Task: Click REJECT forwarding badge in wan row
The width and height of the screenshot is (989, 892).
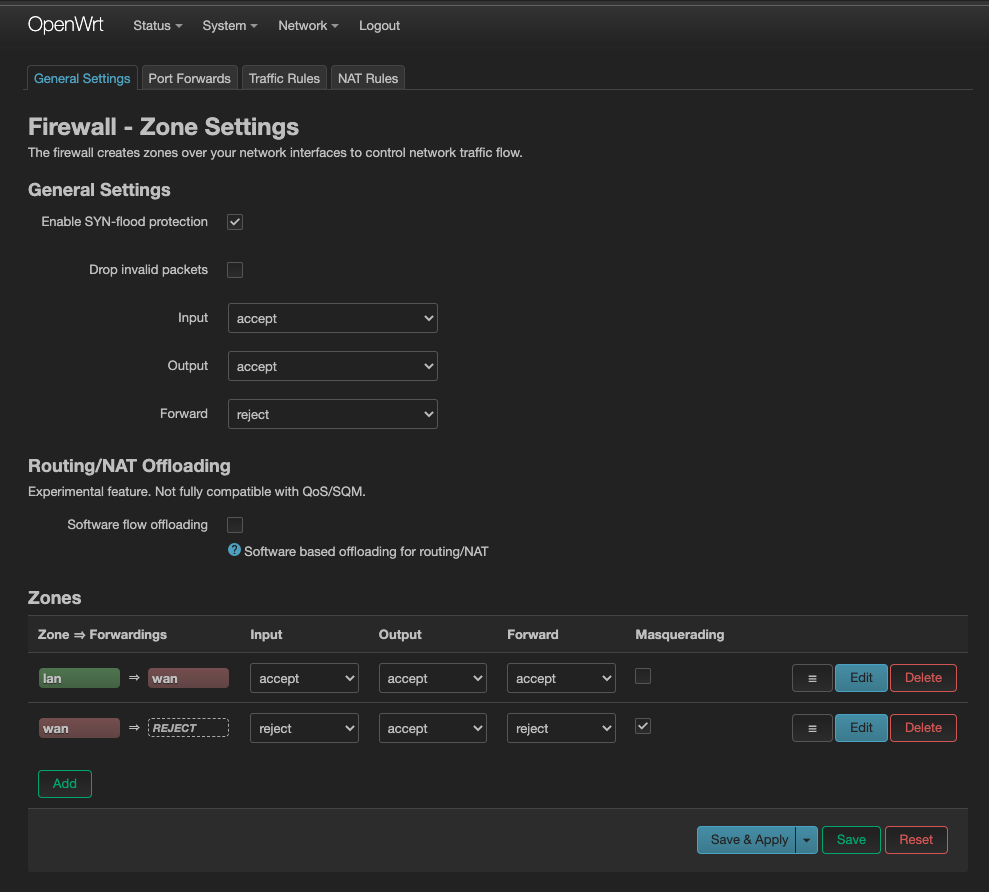Action: [188, 728]
